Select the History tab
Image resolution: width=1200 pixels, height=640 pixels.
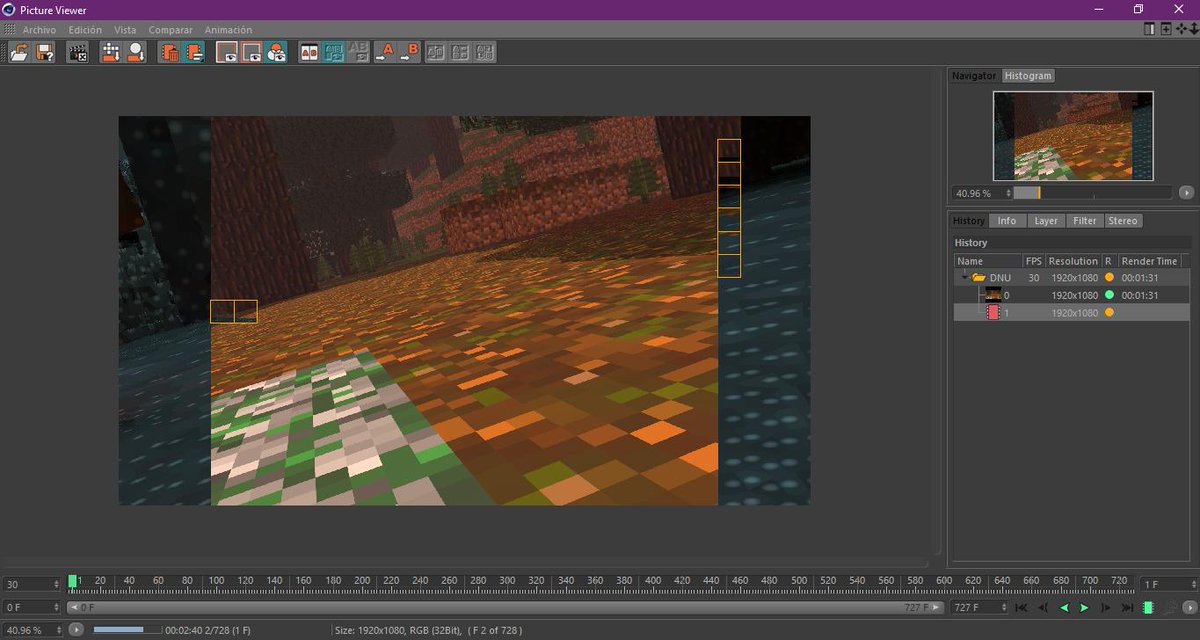[969, 221]
